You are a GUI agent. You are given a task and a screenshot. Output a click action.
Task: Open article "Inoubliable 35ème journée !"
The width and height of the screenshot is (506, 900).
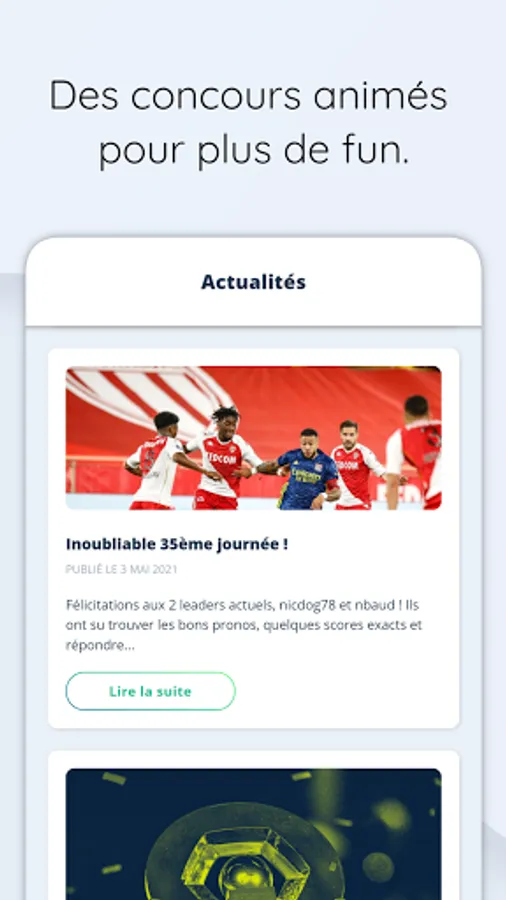(177, 544)
